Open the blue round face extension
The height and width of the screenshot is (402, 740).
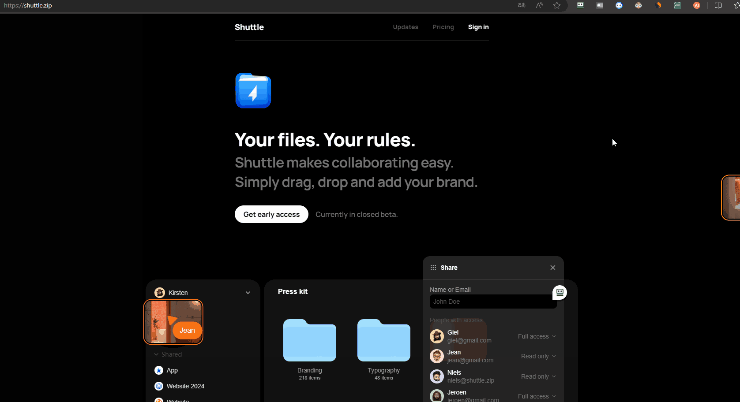coord(619,6)
